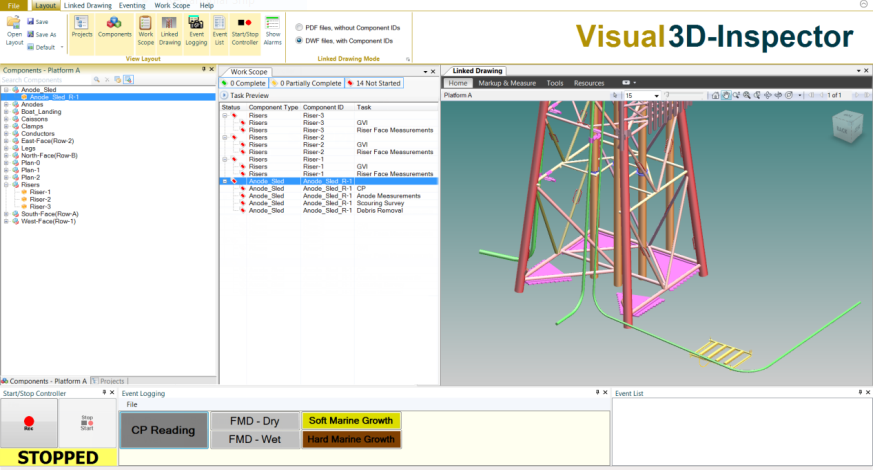
Task: Click Save As in the ribbon
Action: pos(42,35)
